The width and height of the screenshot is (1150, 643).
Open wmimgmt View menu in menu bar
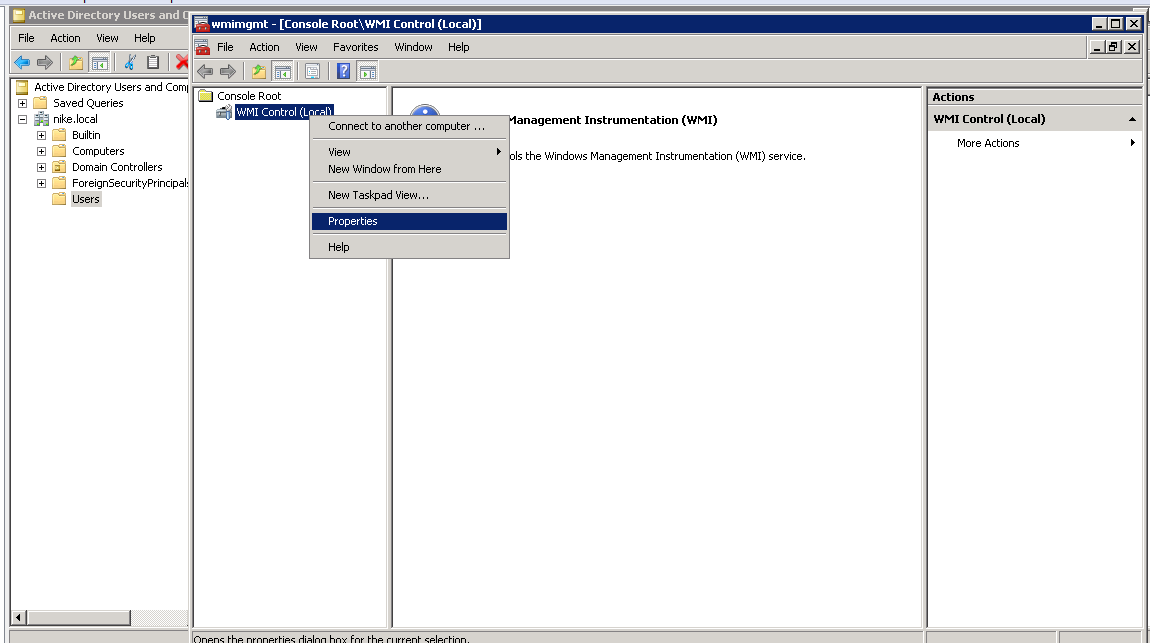[x=307, y=47]
